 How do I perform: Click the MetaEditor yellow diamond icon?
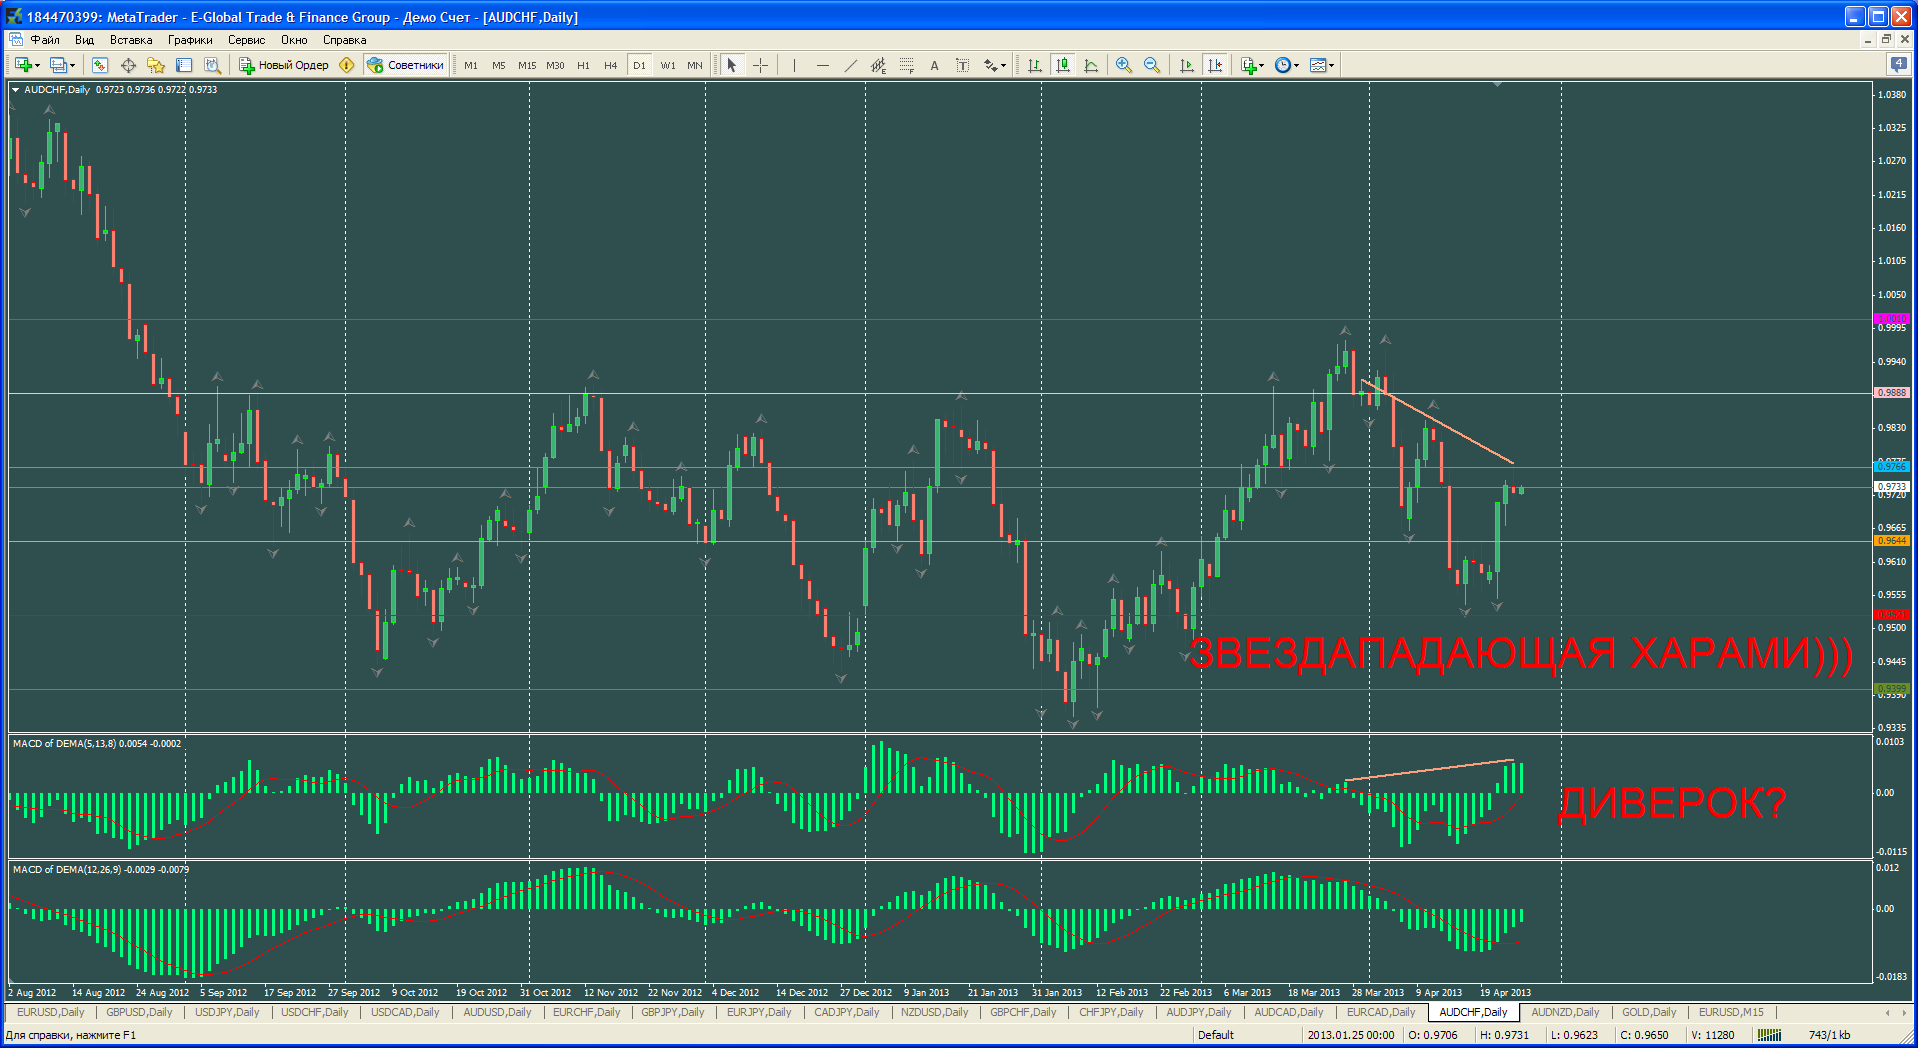[x=347, y=65]
